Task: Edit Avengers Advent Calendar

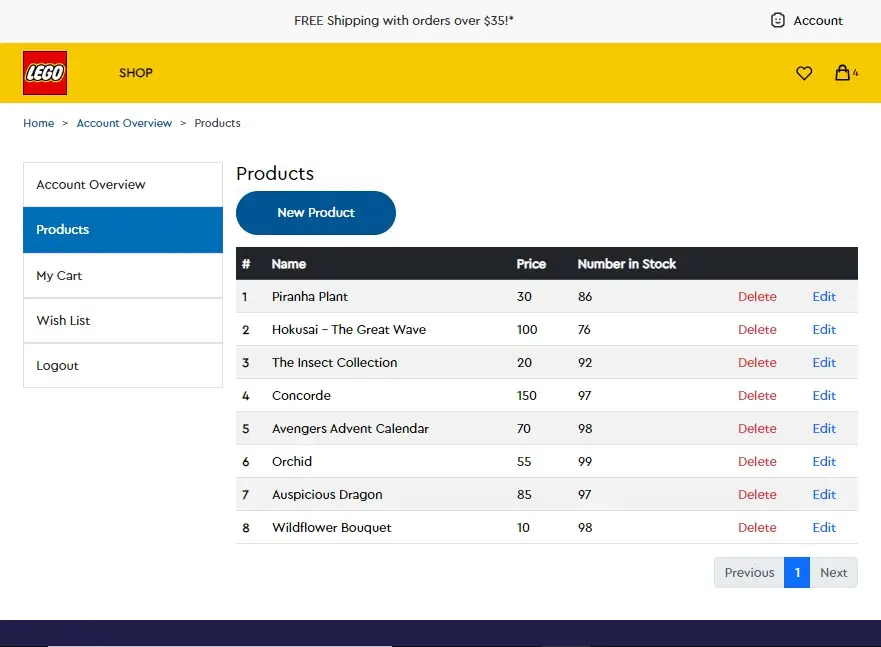Action: point(824,429)
